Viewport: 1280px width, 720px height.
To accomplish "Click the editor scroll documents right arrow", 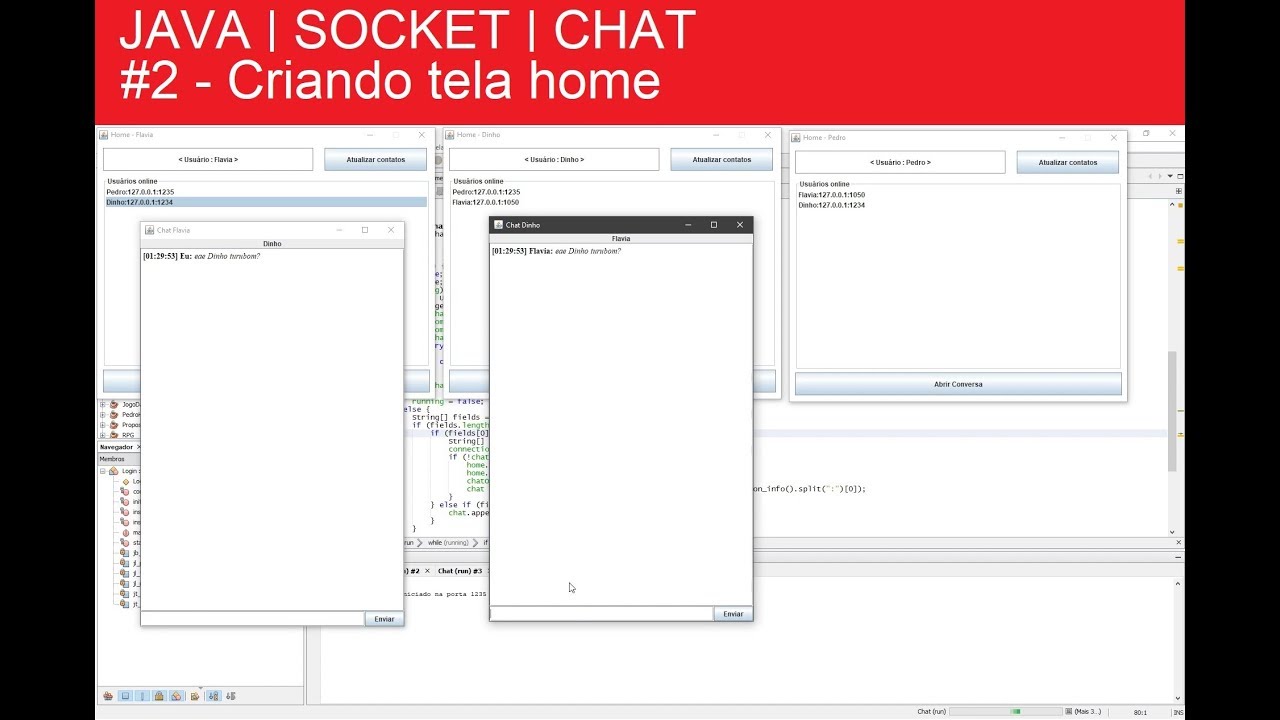I will [x=1160, y=176].
